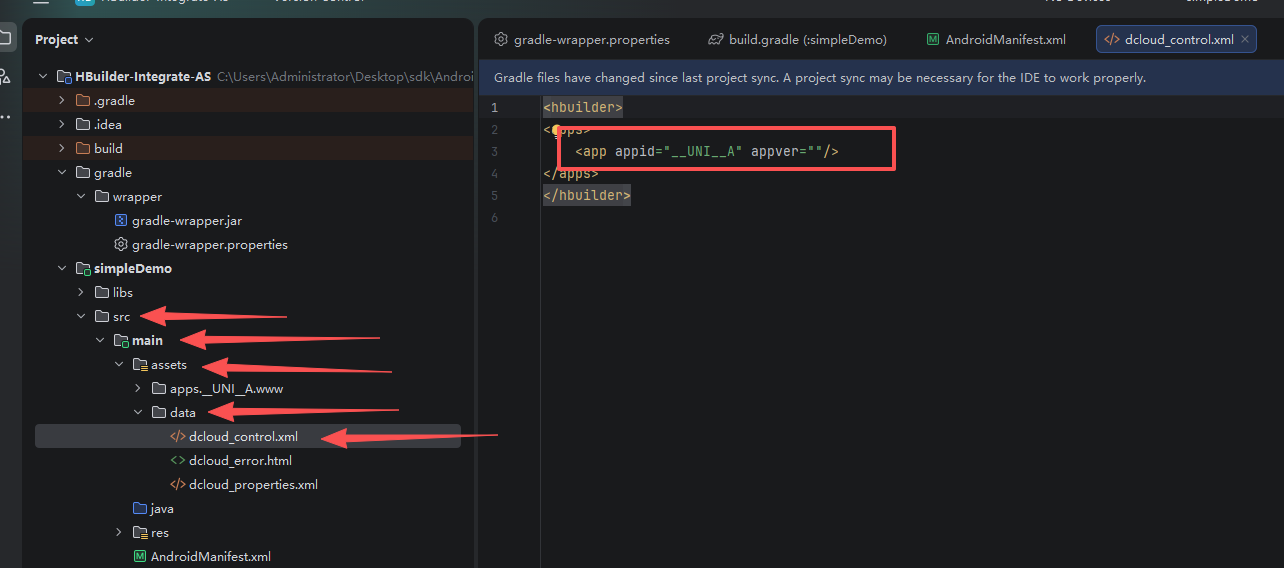Viewport: 1284px width, 568px height.
Task: Switch to the build.gradle (:simpleDemo) tab
Action: 797,40
